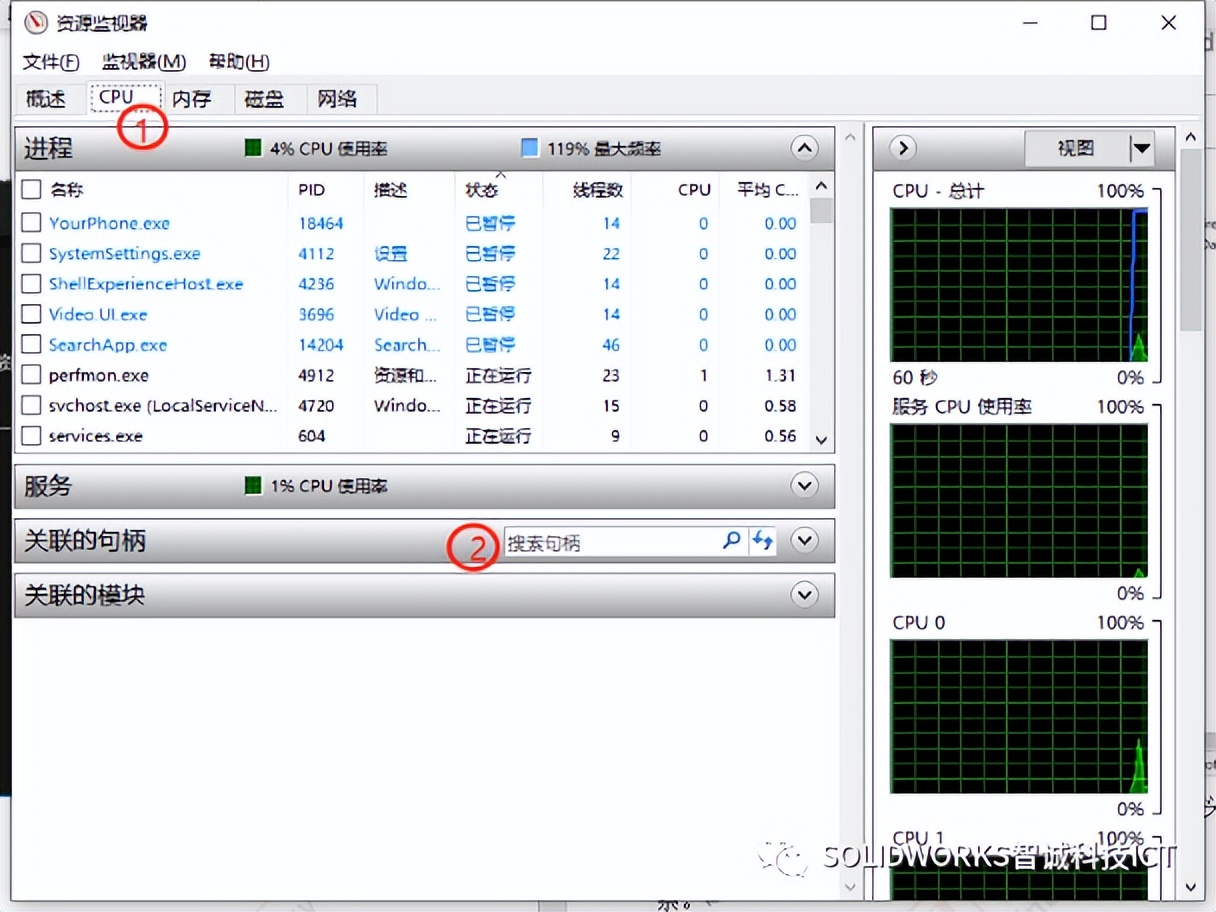Screen dimensions: 1216x912
Task: Click the refresh icon beside handle search
Action: coord(763,541)
